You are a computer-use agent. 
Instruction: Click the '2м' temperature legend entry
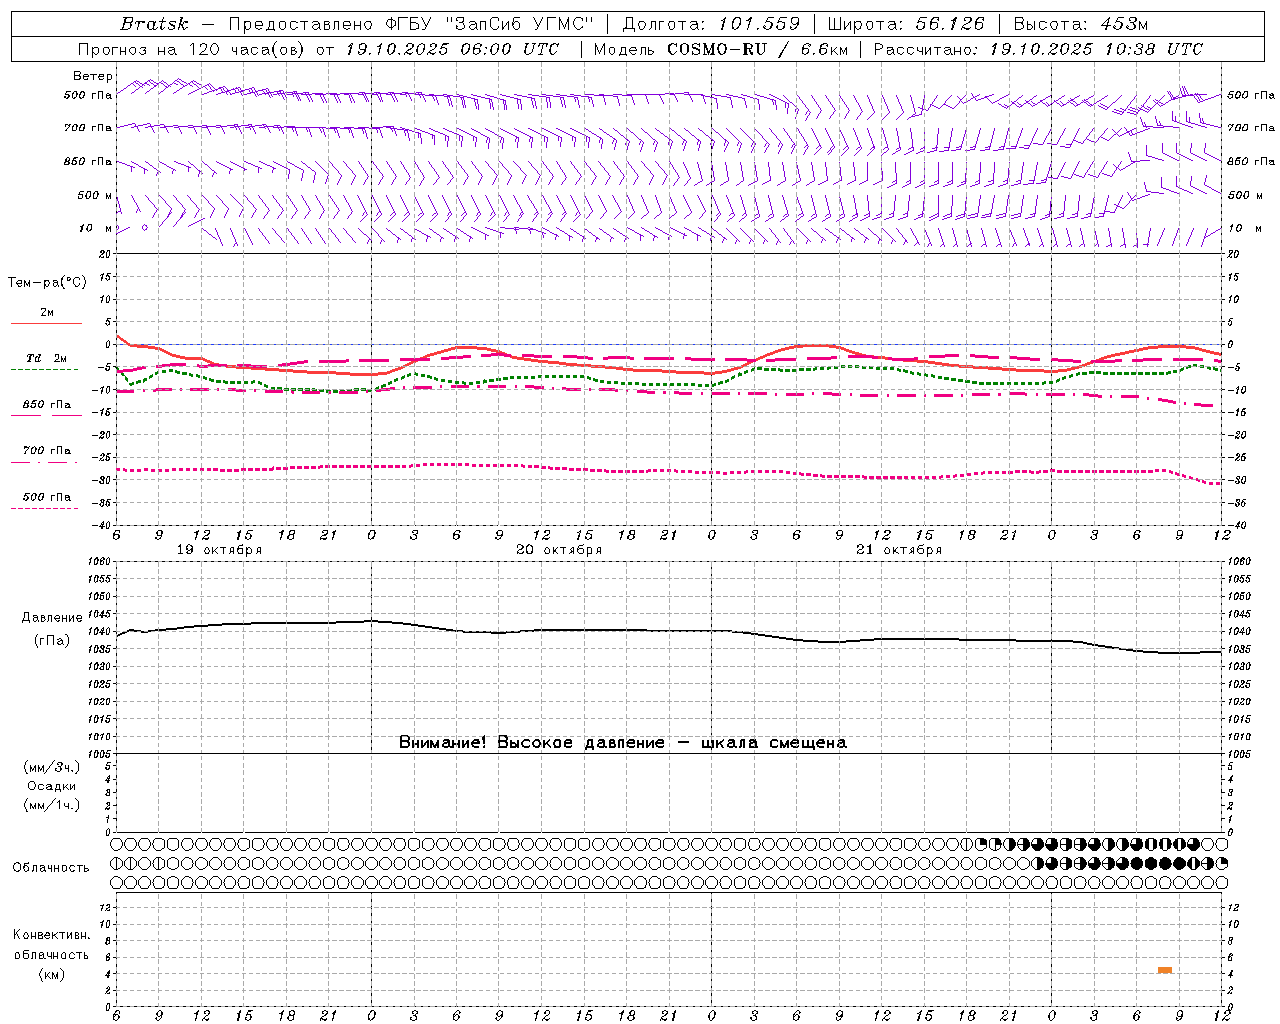pyautogui.click(x=47, y=312)
